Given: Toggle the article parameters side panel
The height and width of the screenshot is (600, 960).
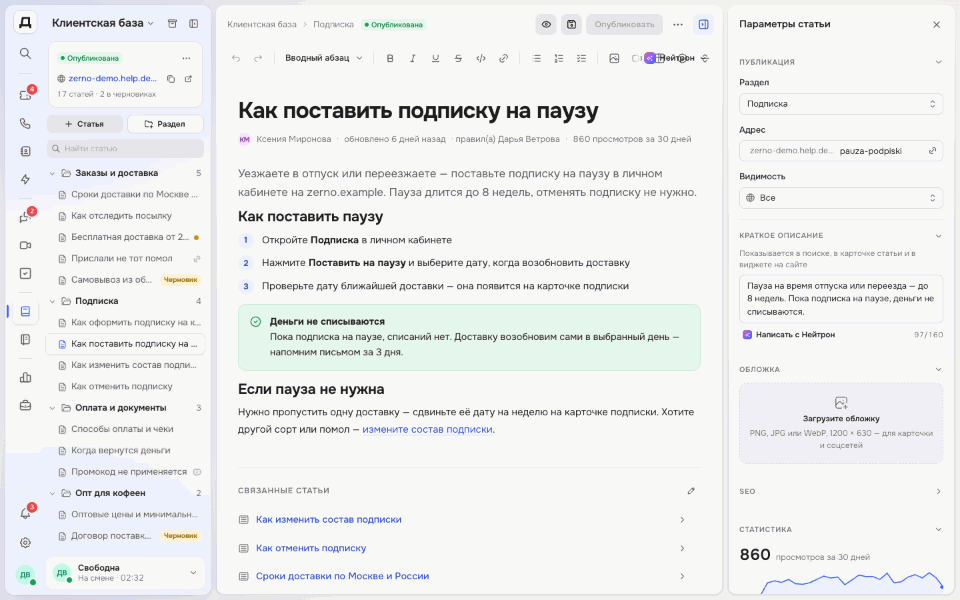Looking at the screenshot, I should click(703, 24).
